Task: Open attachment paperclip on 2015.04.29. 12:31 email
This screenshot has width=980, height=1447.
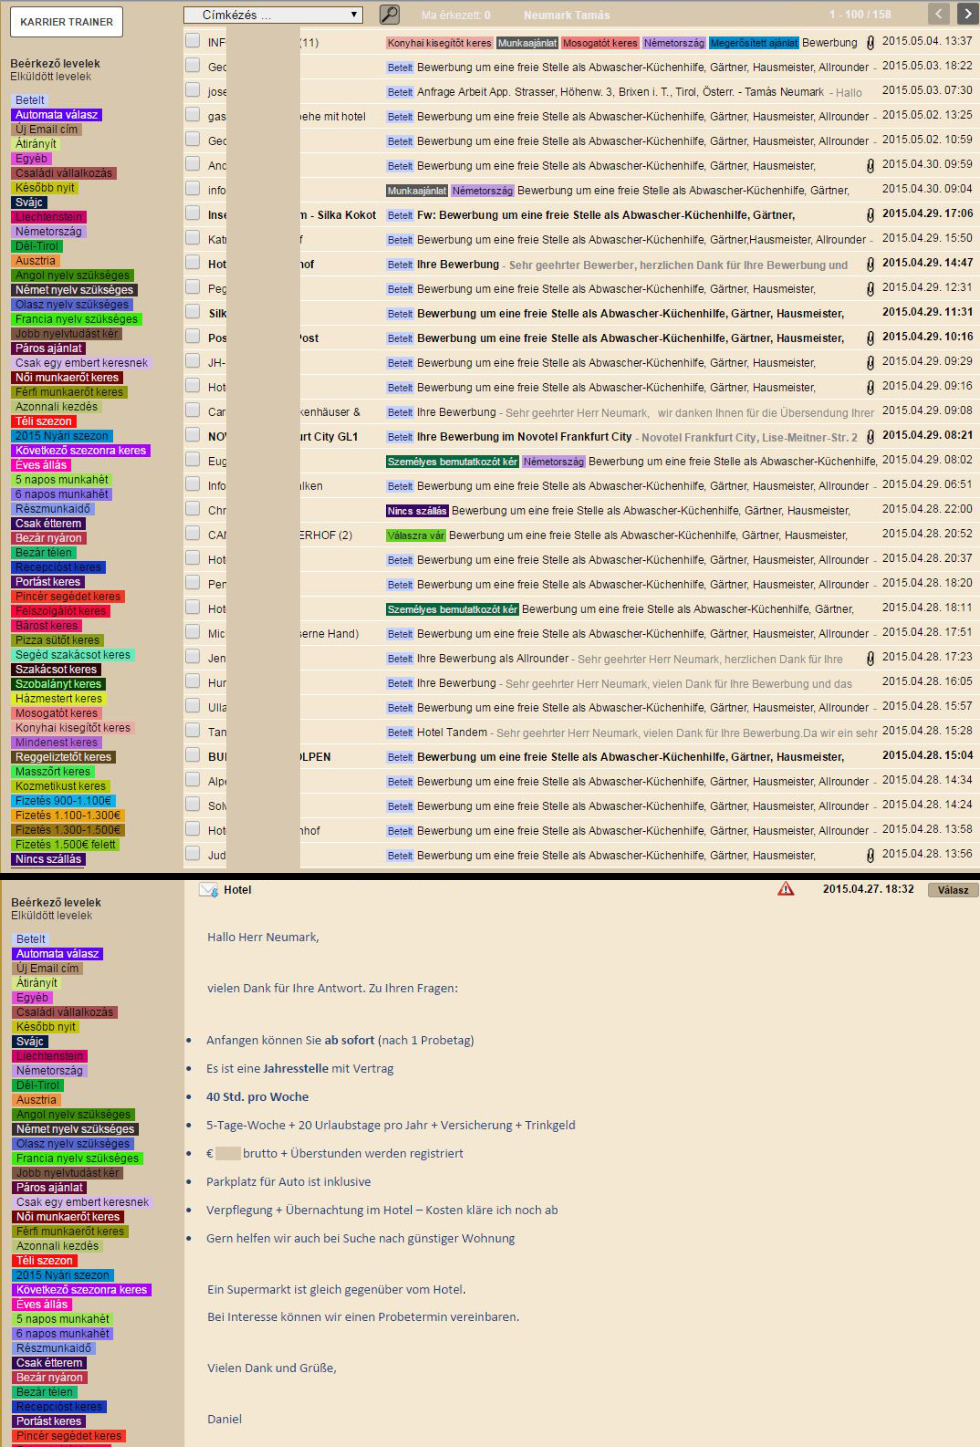Action: [870, 289]
